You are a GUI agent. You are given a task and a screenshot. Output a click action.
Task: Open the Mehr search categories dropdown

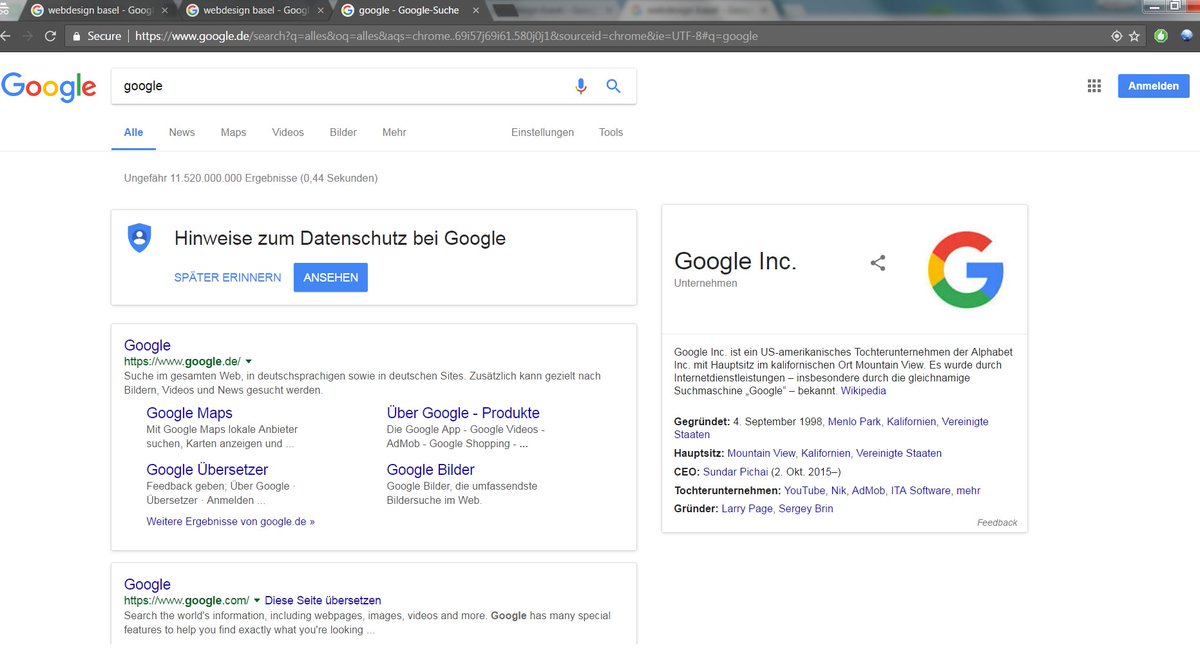tap(394, 132)
